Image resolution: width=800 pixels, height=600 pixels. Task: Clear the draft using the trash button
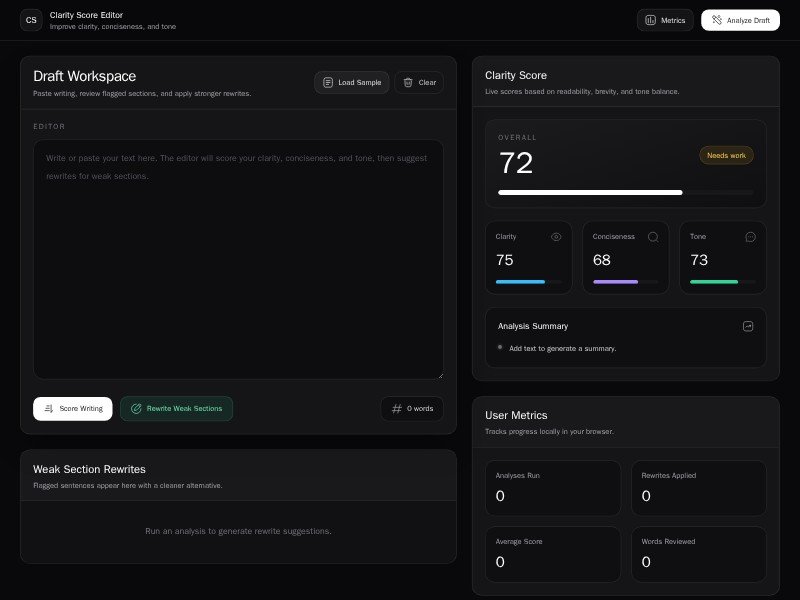point(419,82)
